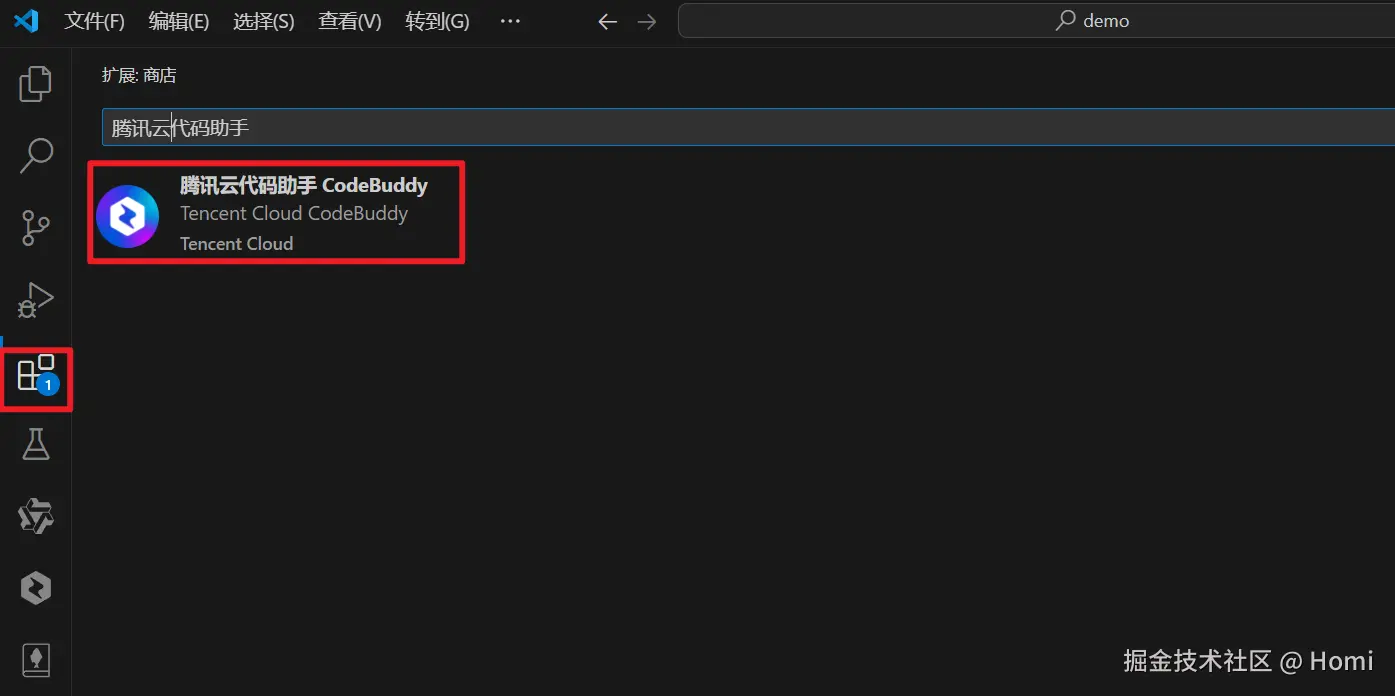Viewport: 1395px width, 696px height.
Task: Open the 查看(V) menu
Action: (350, 21)
